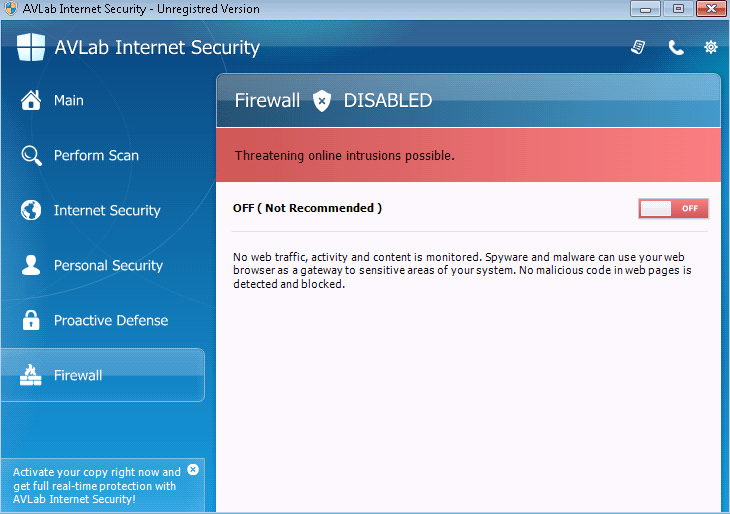Open the report log document icon
This screenshot has width=730, height=514.
[x=638, y=47]
